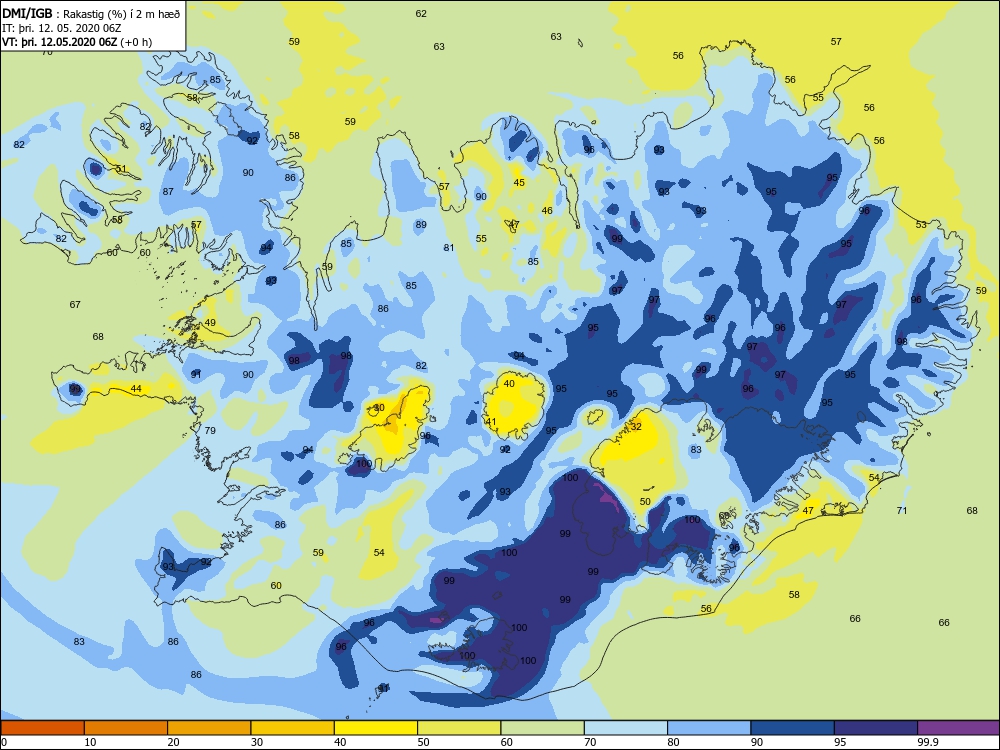The width and height of the screenshot is (1000, 750).
Task: Select the orange 10–20 legend color band
Action: pyautogui.click(x=126, y=728)
